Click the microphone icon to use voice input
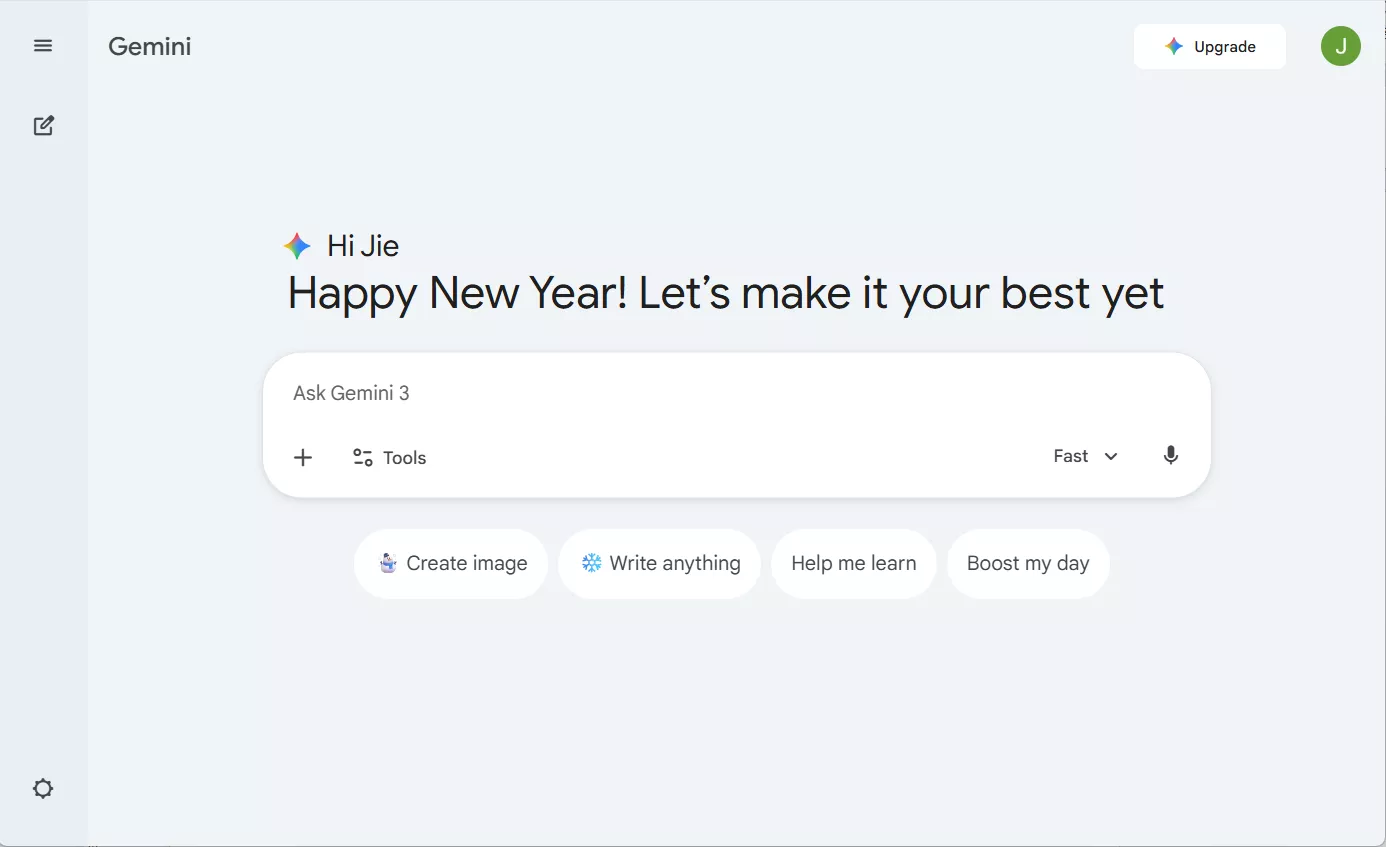This screenshot has width=1386, height=847. pos(1171,456)
